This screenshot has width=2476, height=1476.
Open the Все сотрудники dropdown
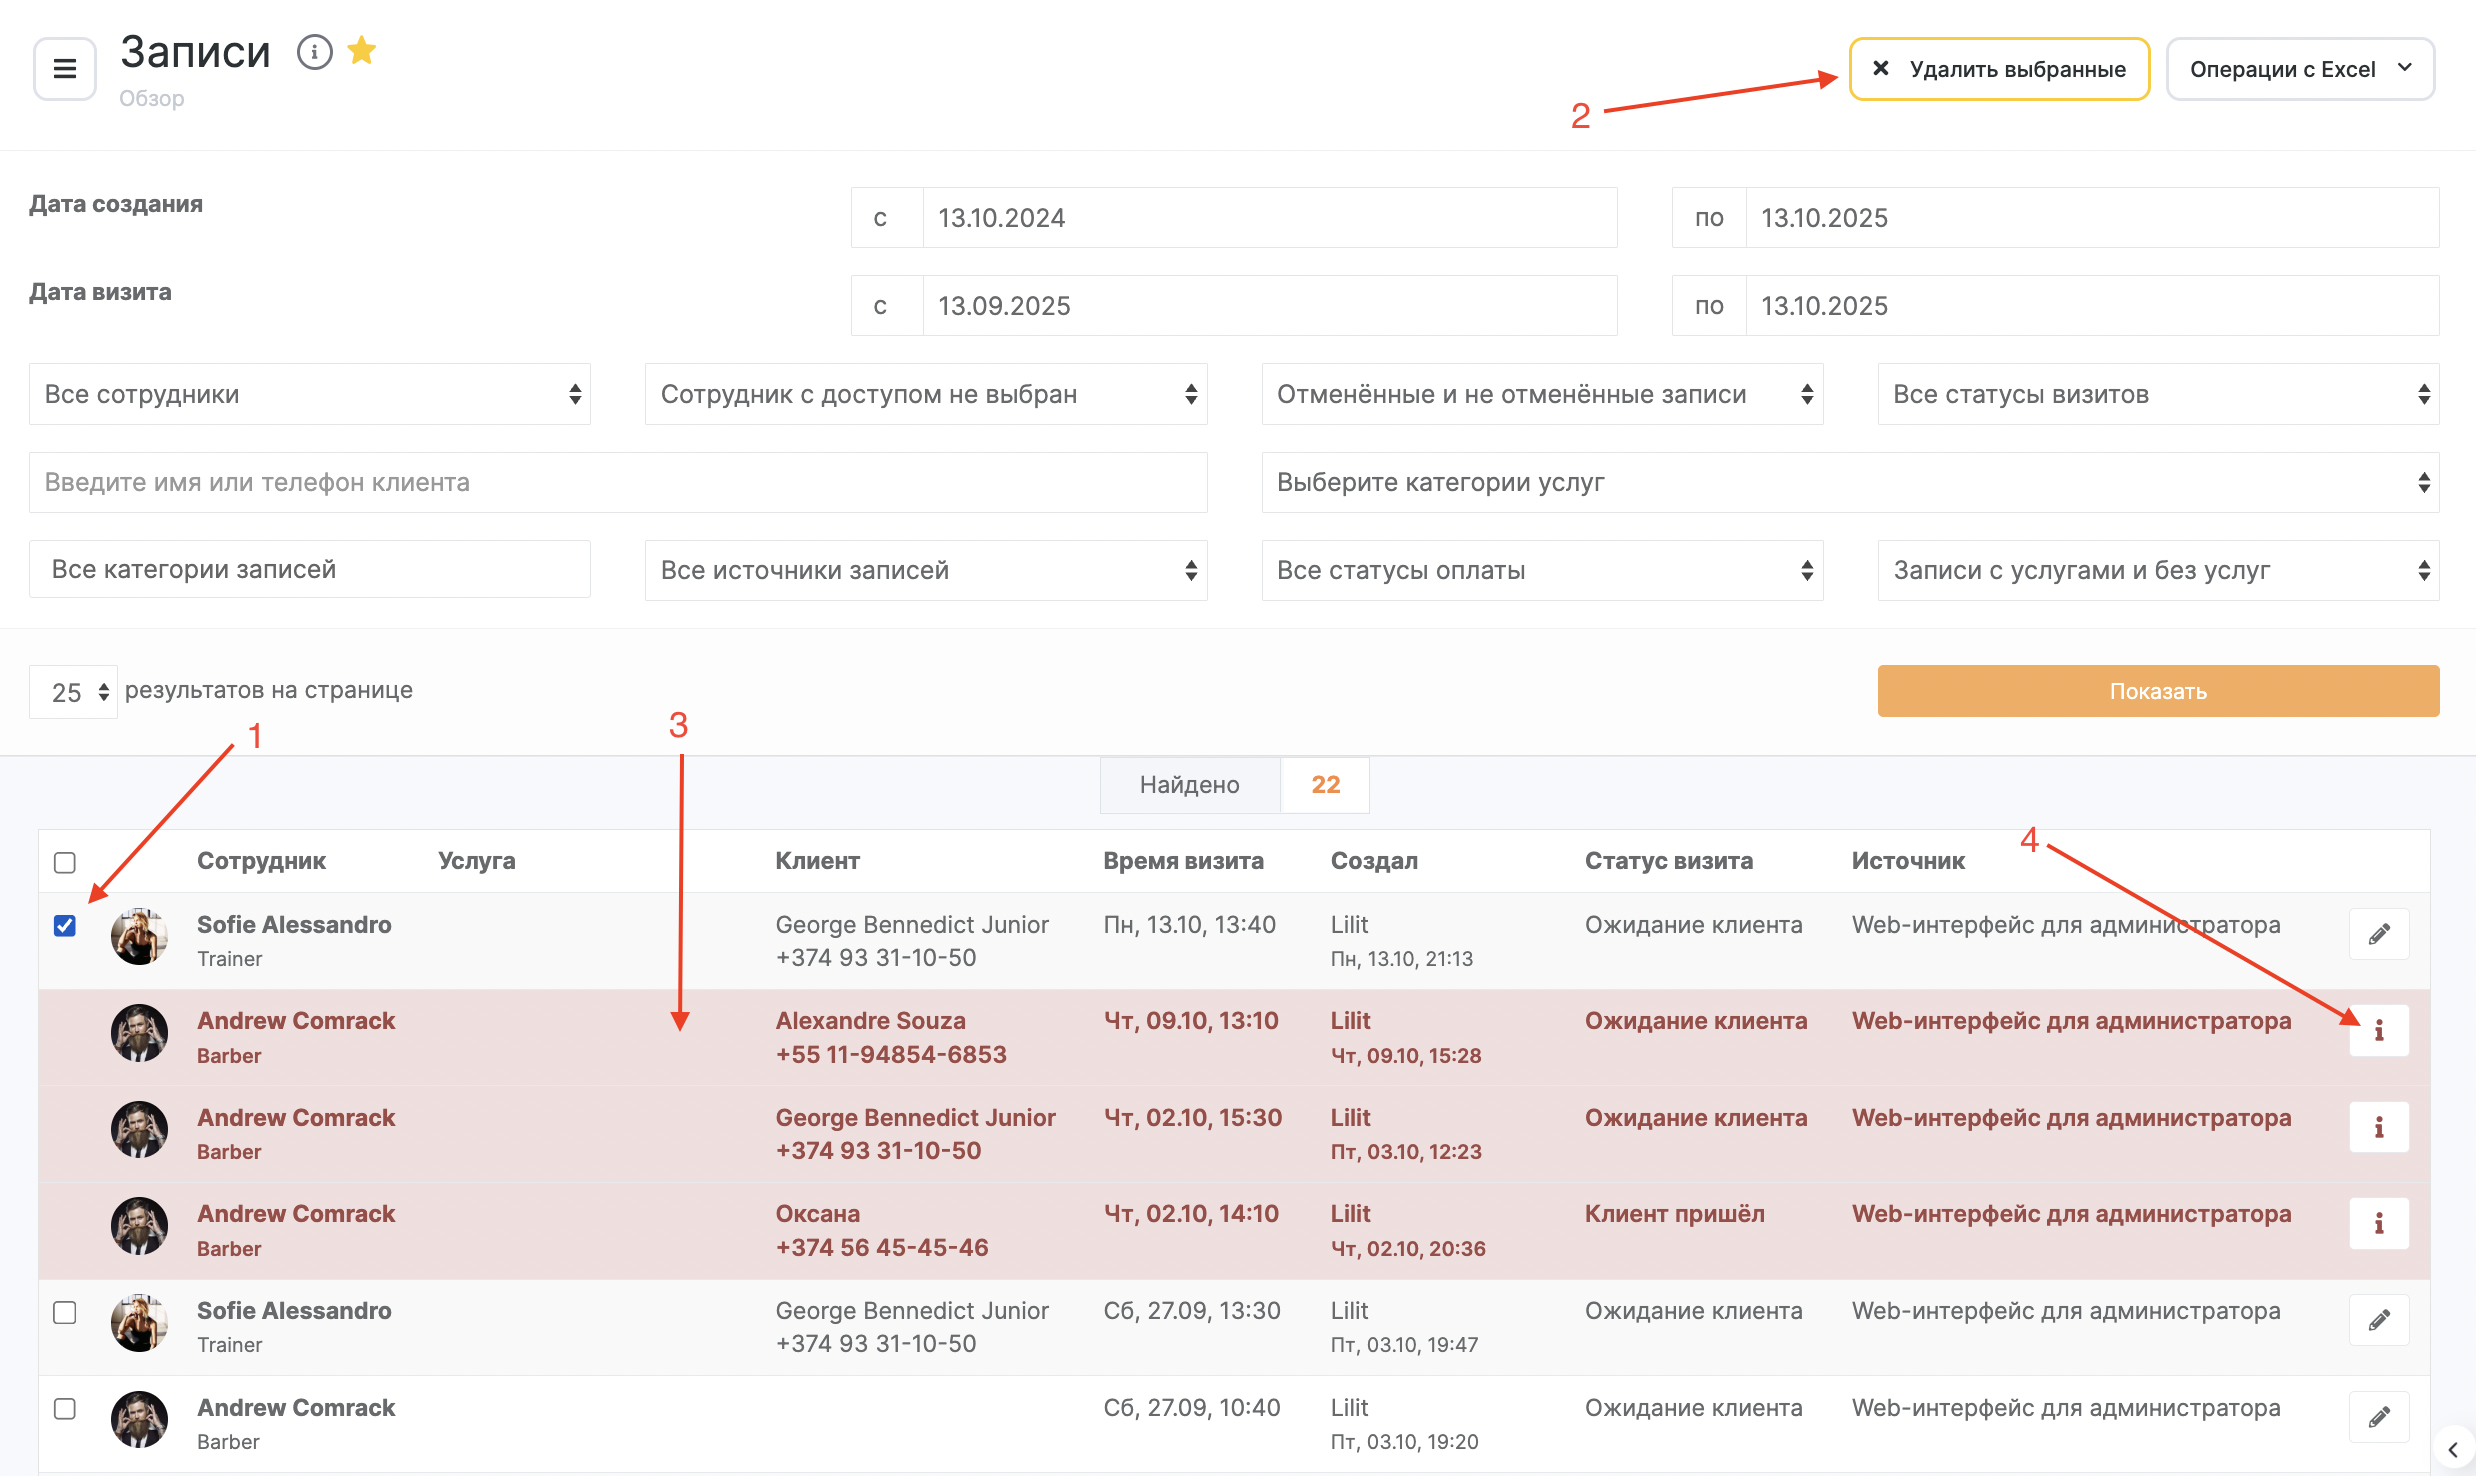[x=310, y=394]
